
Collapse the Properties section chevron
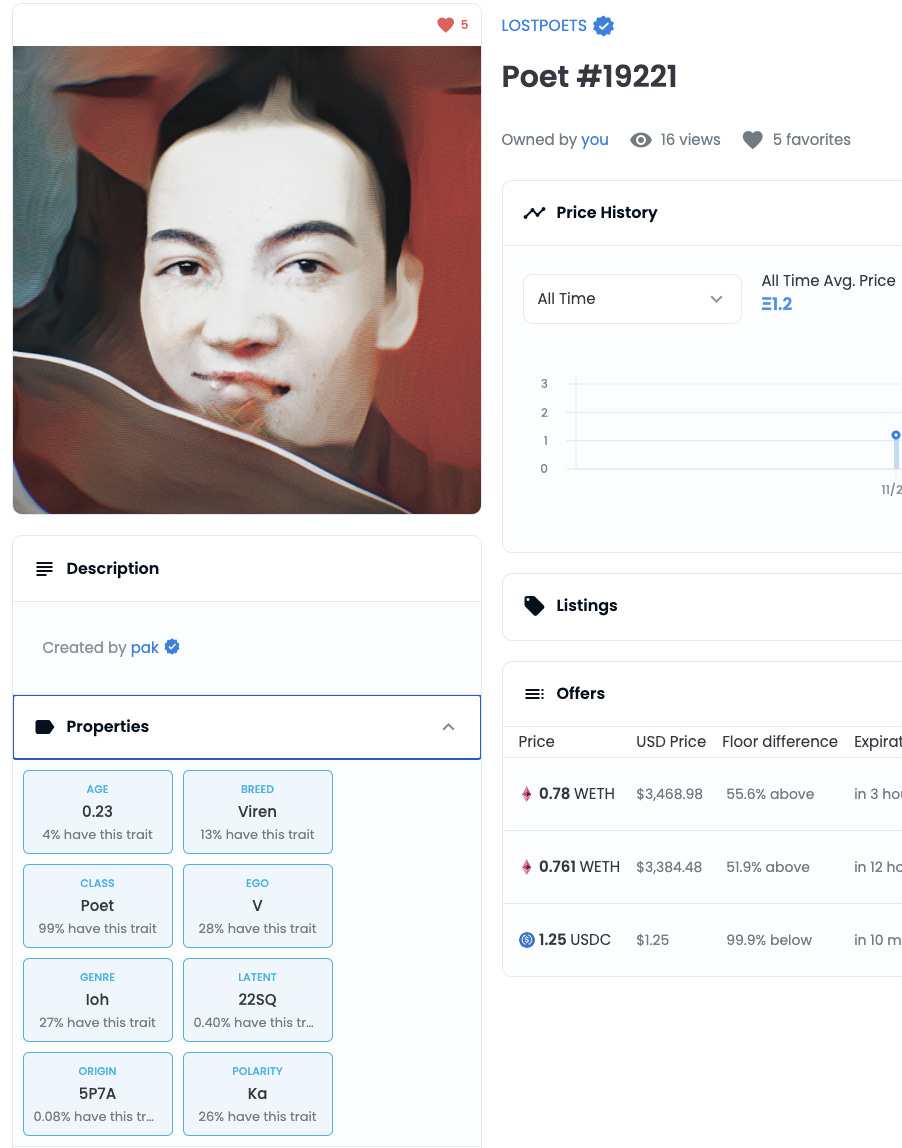point(449,727)
